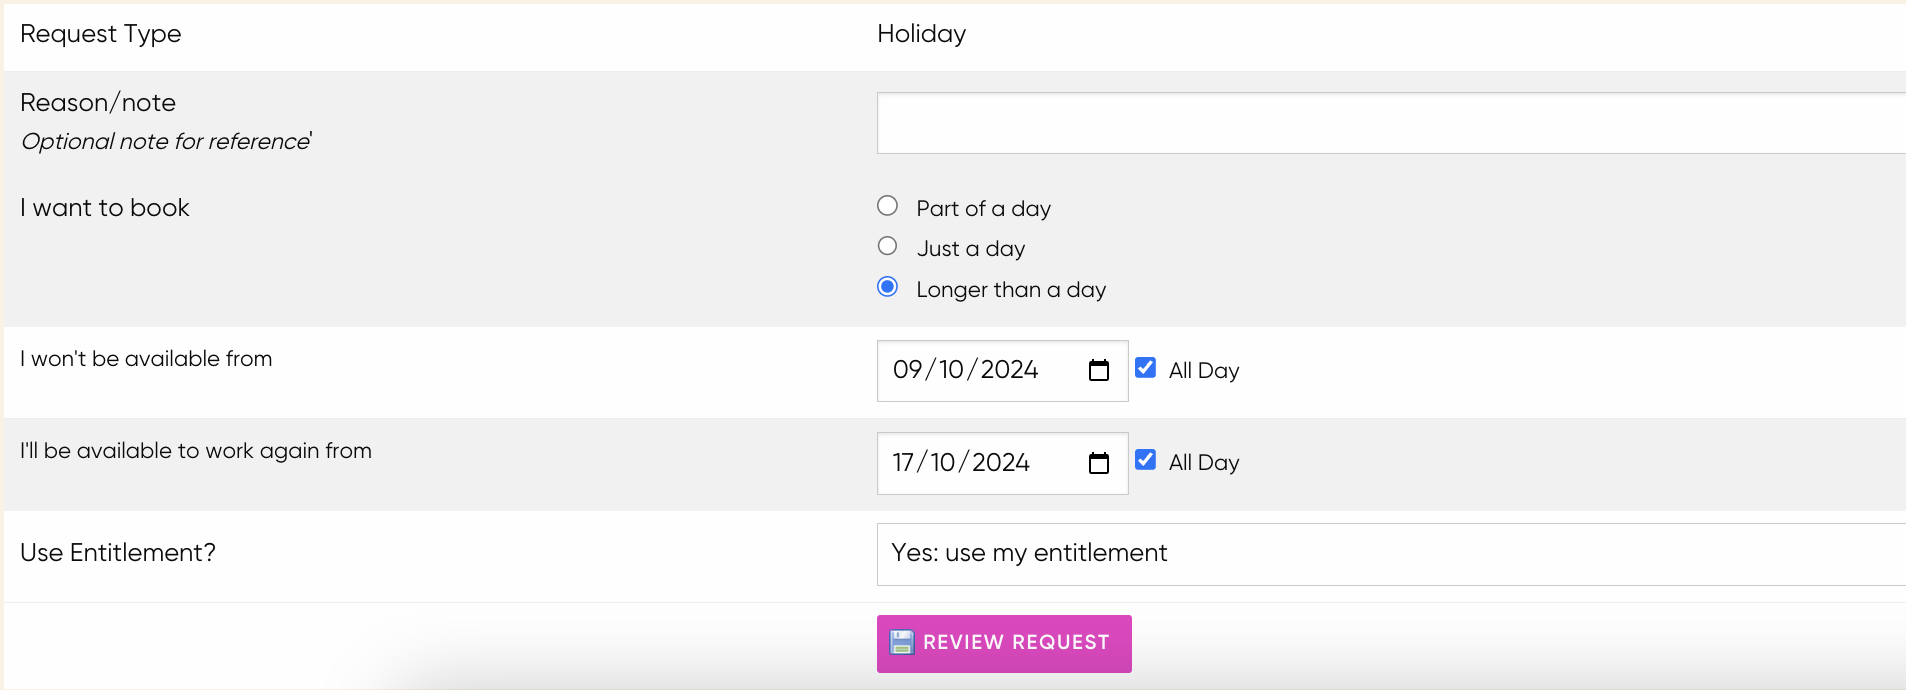This screenshot has height=690, width=1906.
Task: Click the 09/10/2024 start date field
Action: pyautogui.click(x=1002, y=371)
